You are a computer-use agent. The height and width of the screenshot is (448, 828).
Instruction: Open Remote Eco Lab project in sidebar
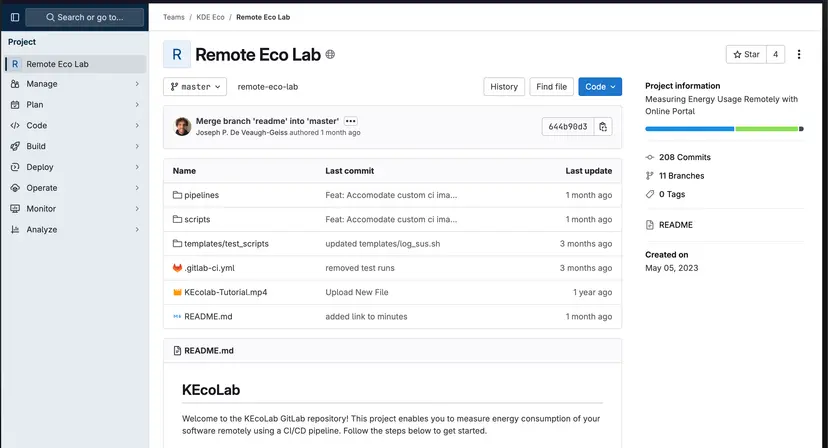76,64
